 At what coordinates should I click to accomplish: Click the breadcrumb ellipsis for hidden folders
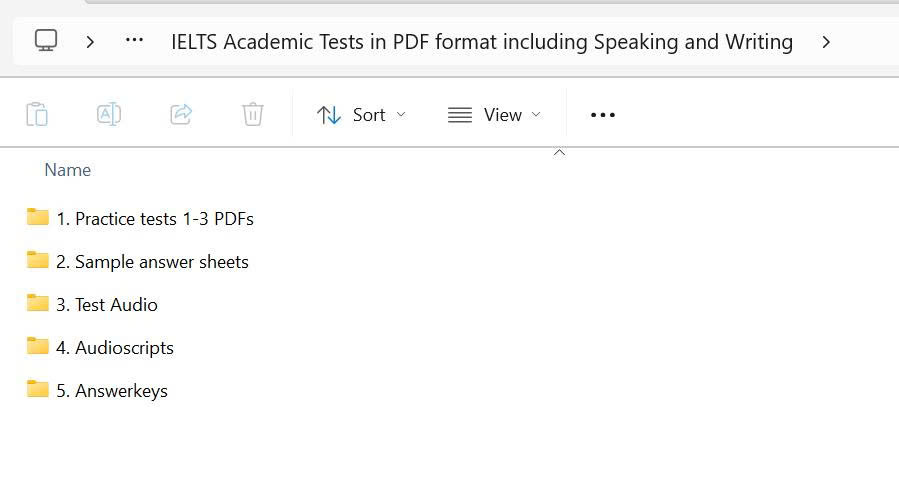(x=134, y=41)
